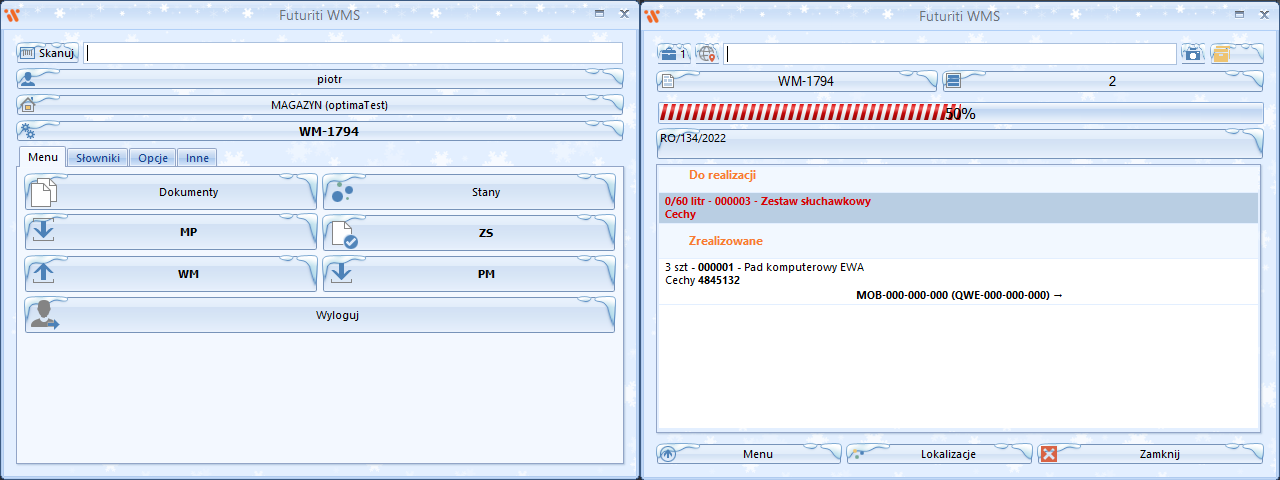Select the Zestaw słuchawkowy item row

(957, 207)
